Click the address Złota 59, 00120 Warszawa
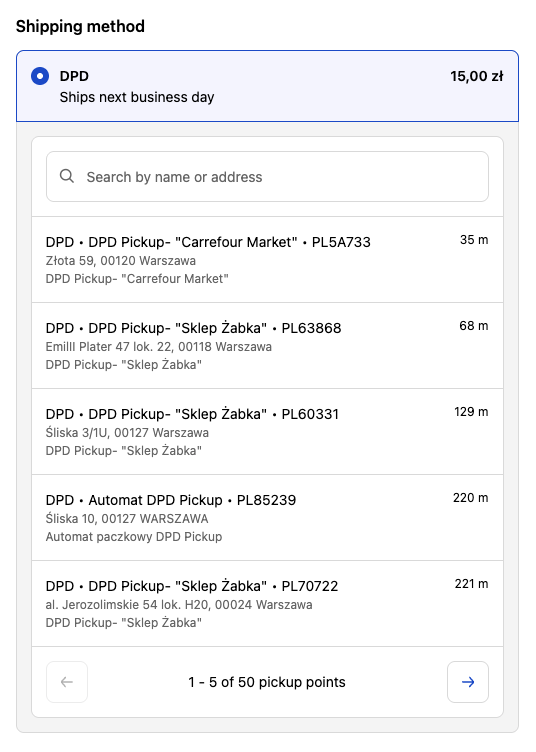 pos(121,260)
